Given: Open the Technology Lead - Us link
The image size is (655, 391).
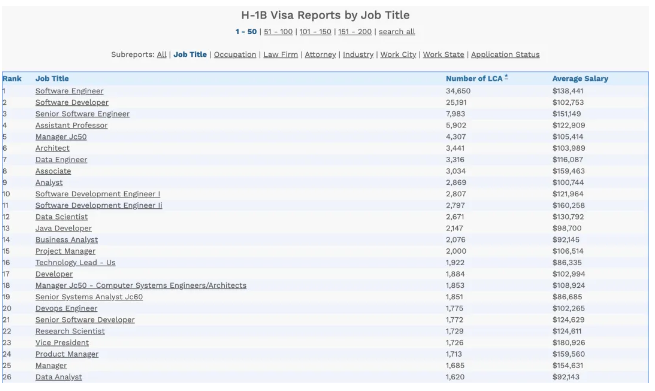Looking at the screenshot, I should coord(75,262).
